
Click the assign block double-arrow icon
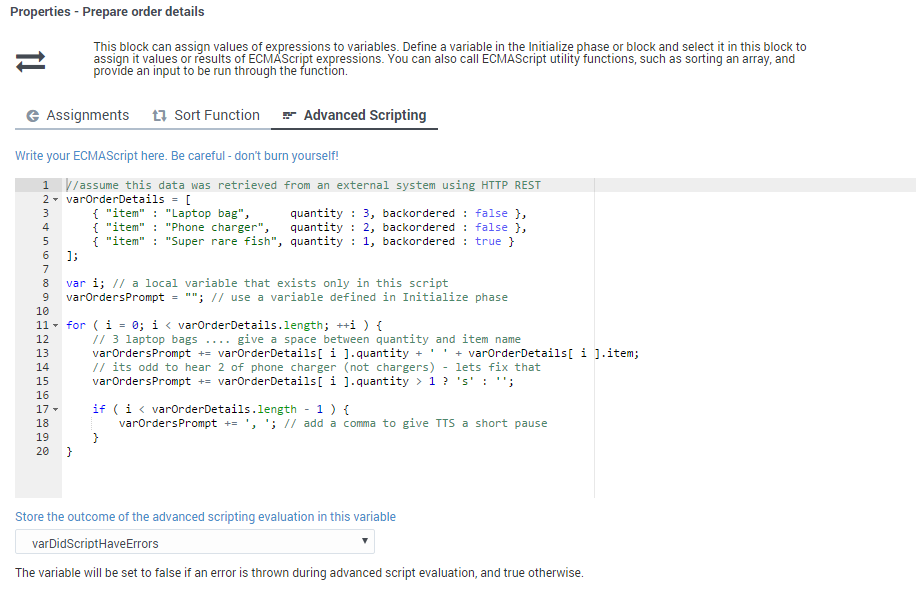coord(30,61)
